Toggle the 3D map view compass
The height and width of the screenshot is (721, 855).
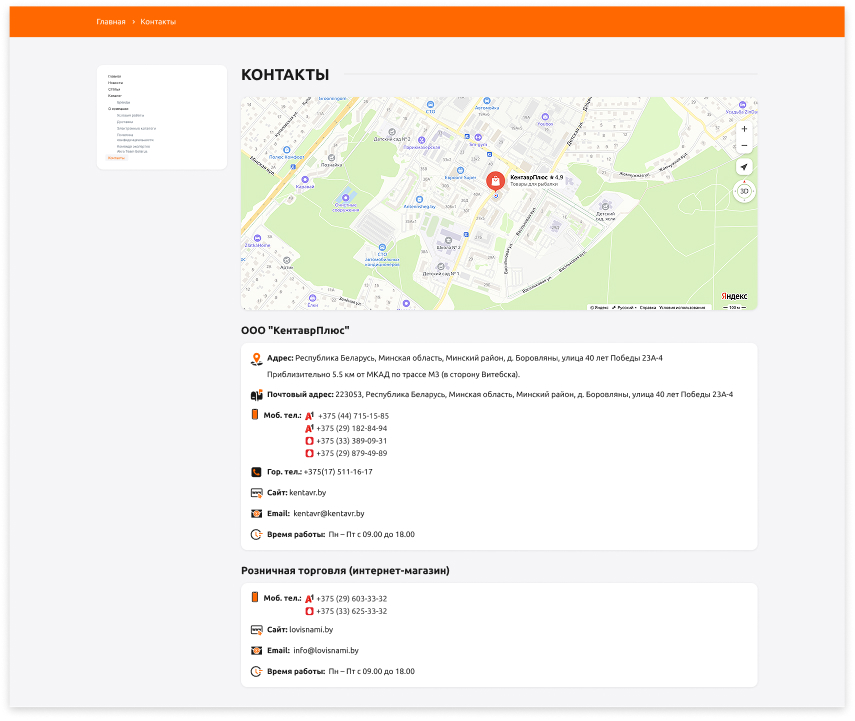point(743,191)
